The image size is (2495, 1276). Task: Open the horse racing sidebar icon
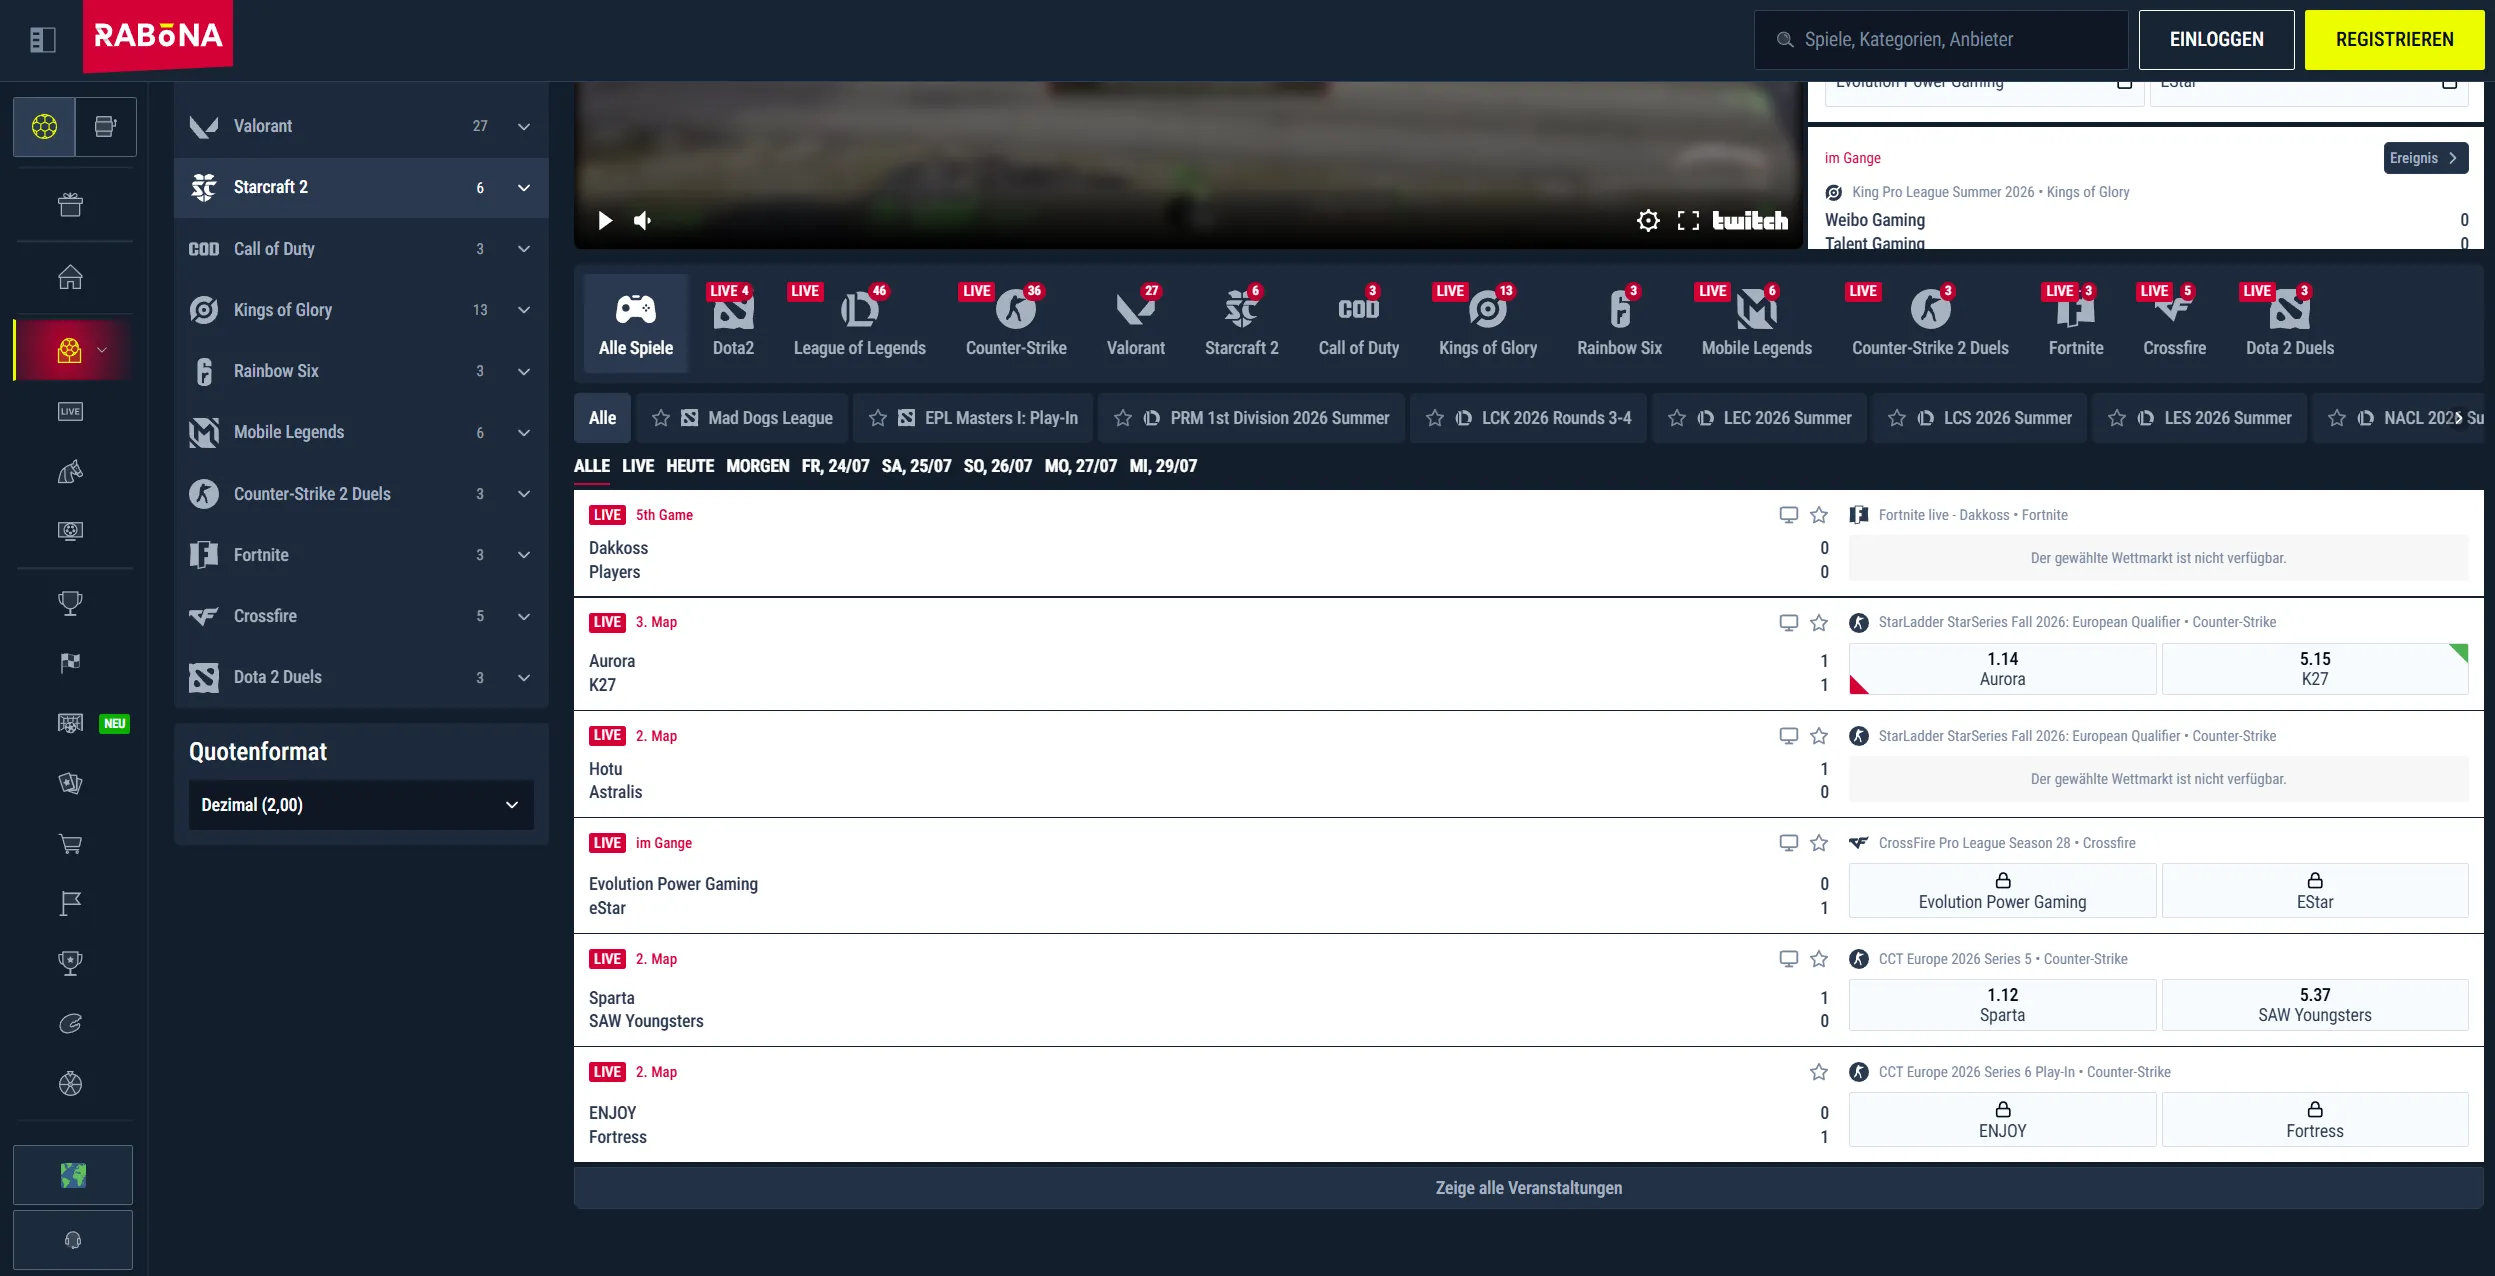pos(70,471)
